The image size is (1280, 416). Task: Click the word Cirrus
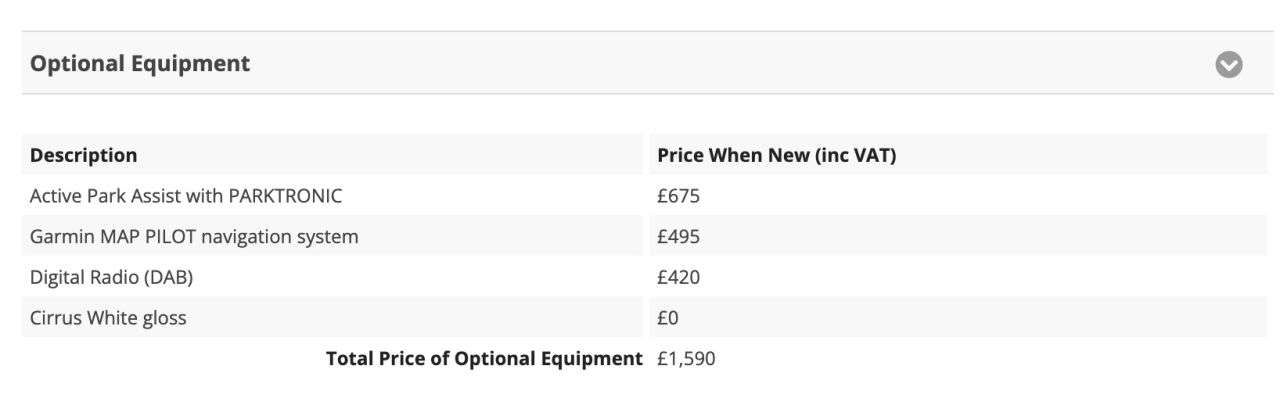[52, 319]
